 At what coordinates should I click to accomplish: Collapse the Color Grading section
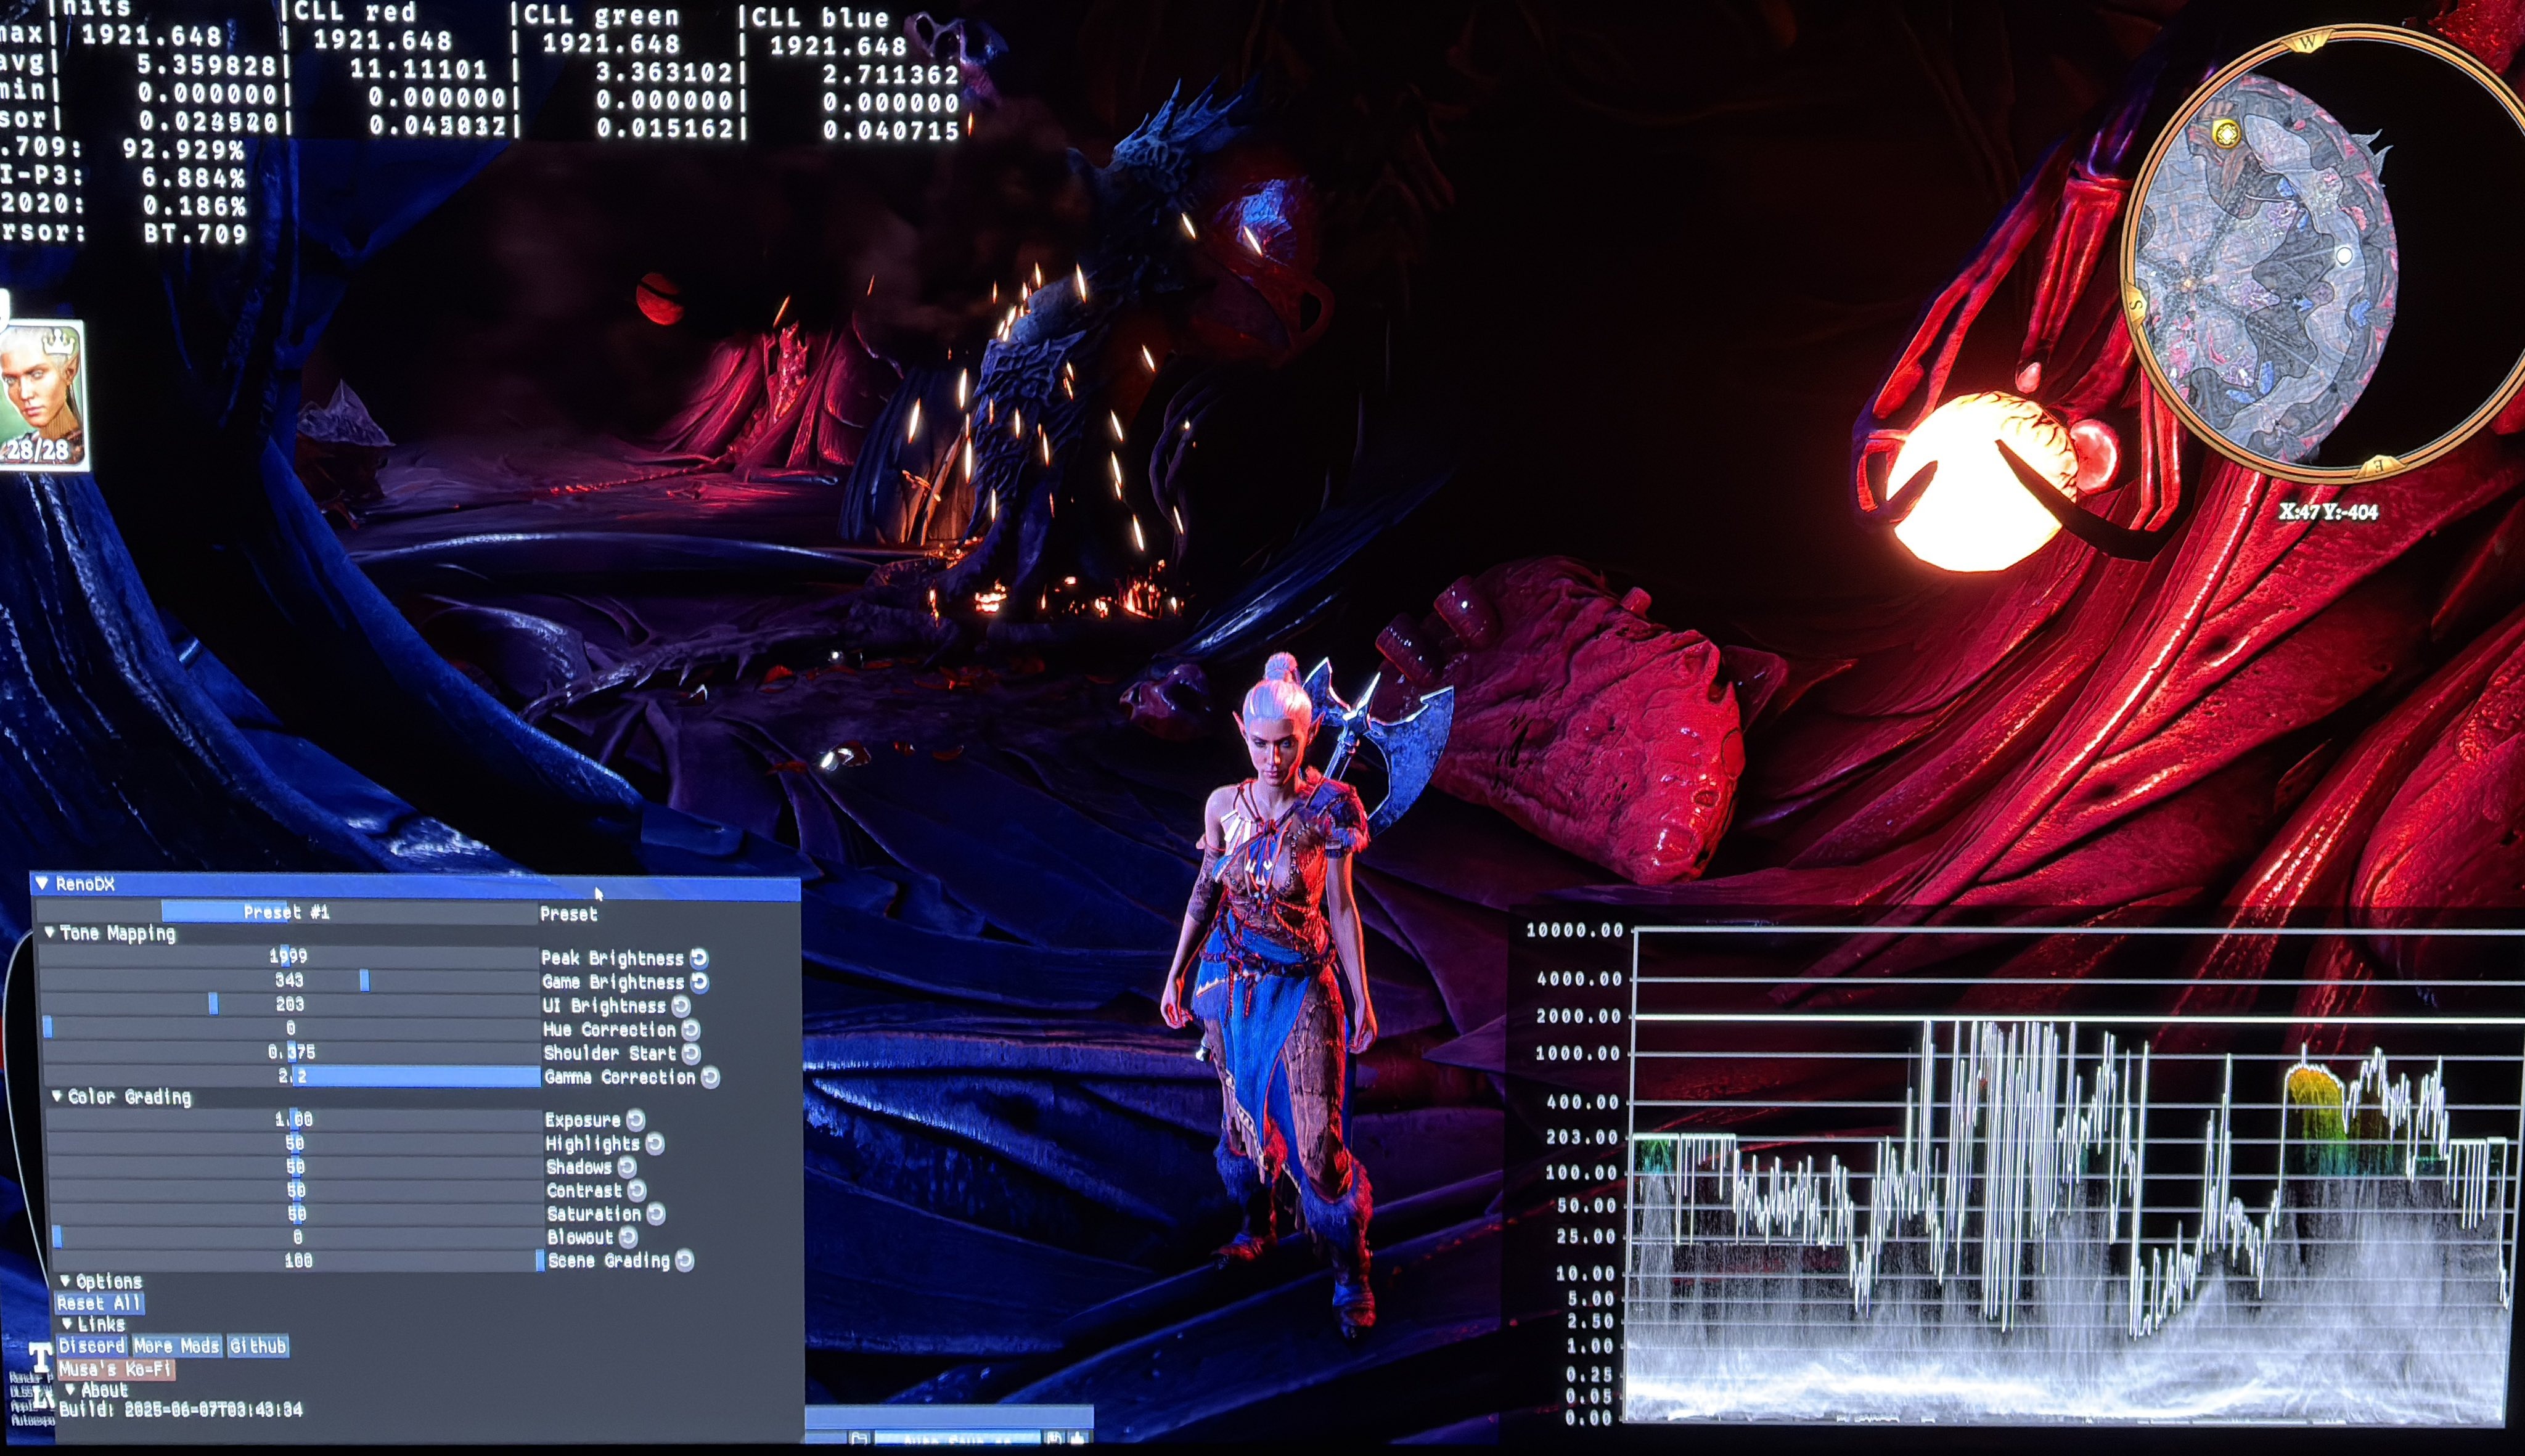point(57,1097)
